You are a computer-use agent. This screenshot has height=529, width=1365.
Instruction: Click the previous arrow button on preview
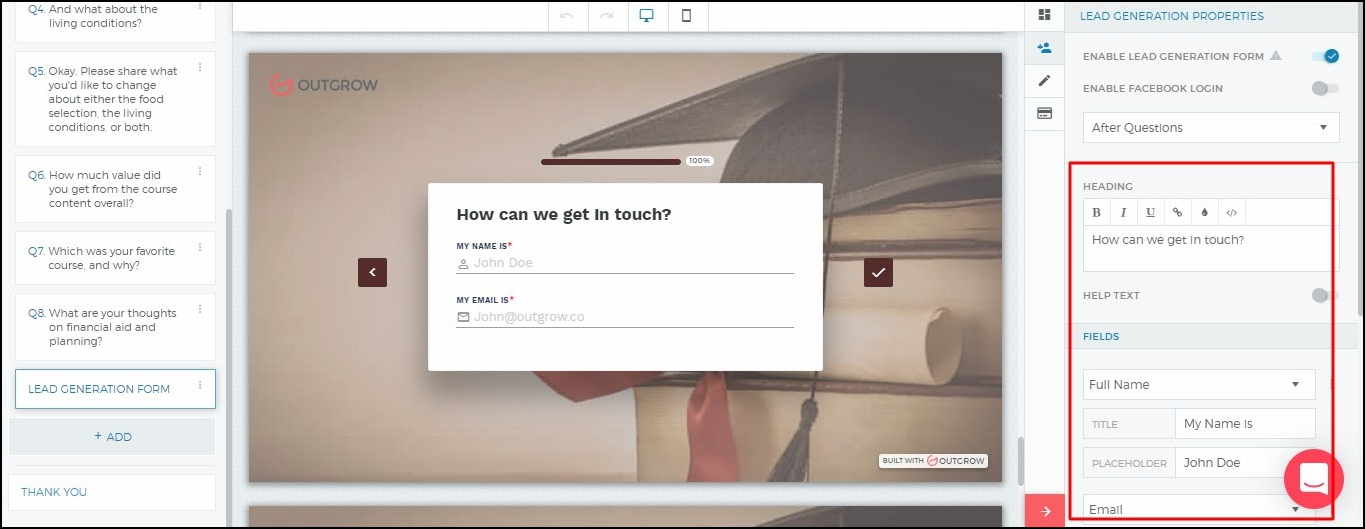point(372,272)
